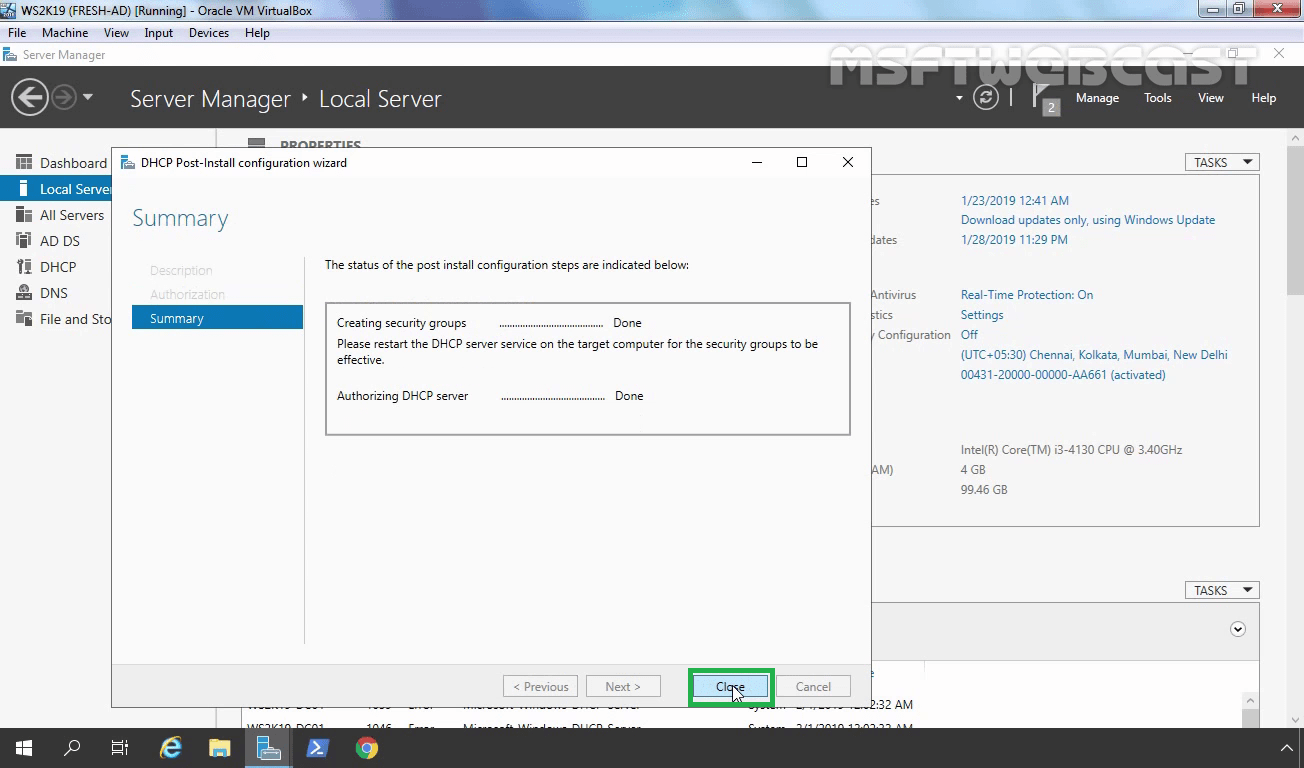
Task: Collapse the events panel with the chevron
Action: pos(1238,629)
